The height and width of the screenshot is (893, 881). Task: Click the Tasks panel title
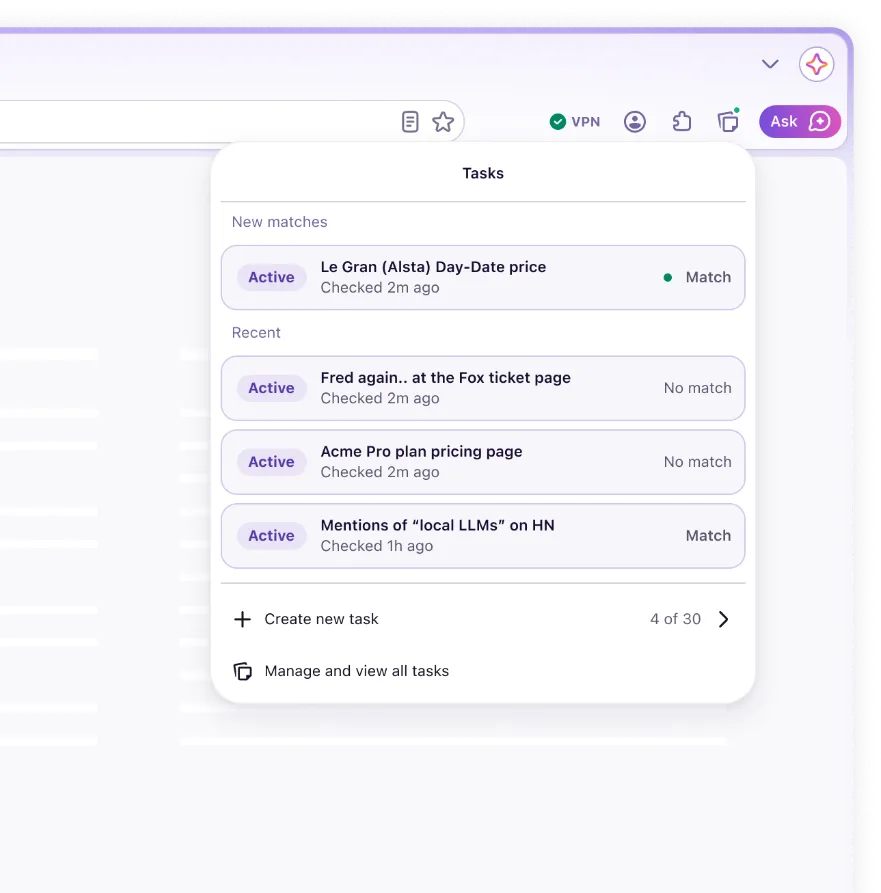[483, 173]
